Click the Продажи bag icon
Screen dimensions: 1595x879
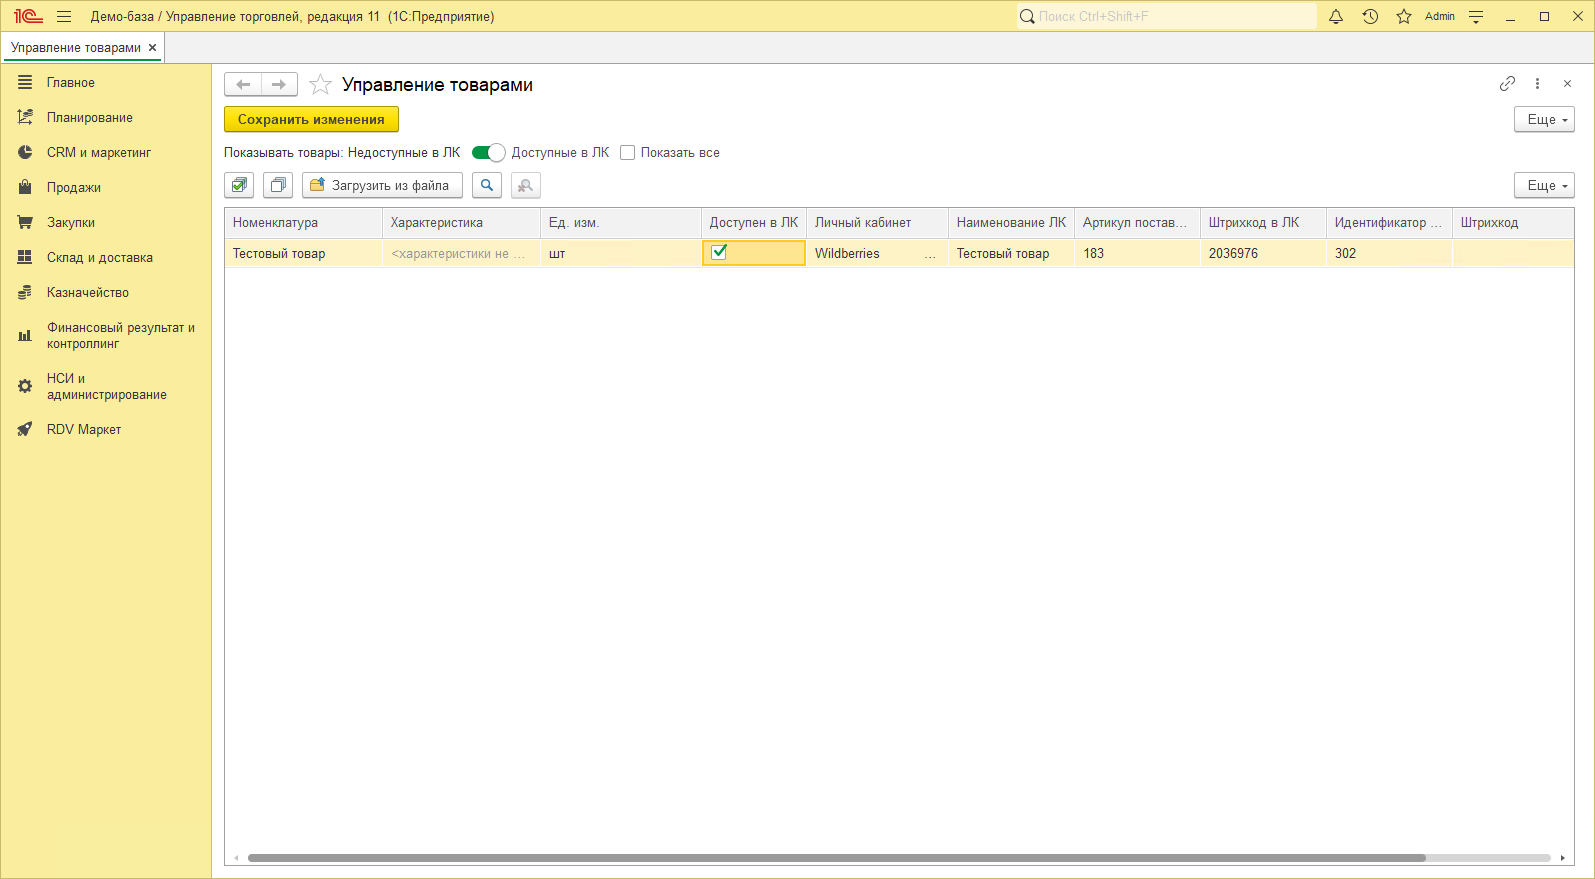[25, 188]
